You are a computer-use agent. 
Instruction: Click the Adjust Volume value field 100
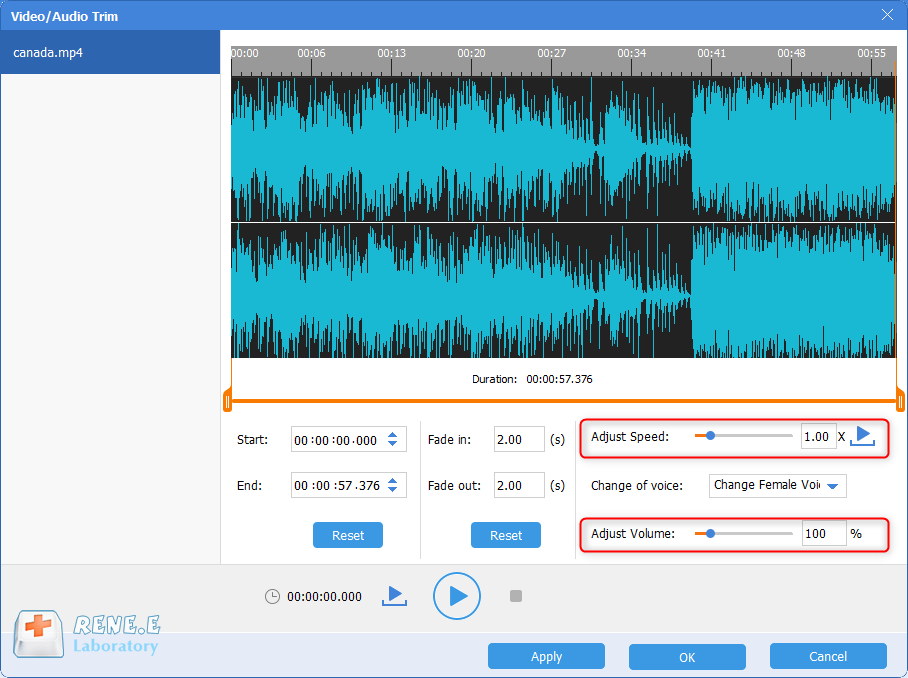(823, 533)
